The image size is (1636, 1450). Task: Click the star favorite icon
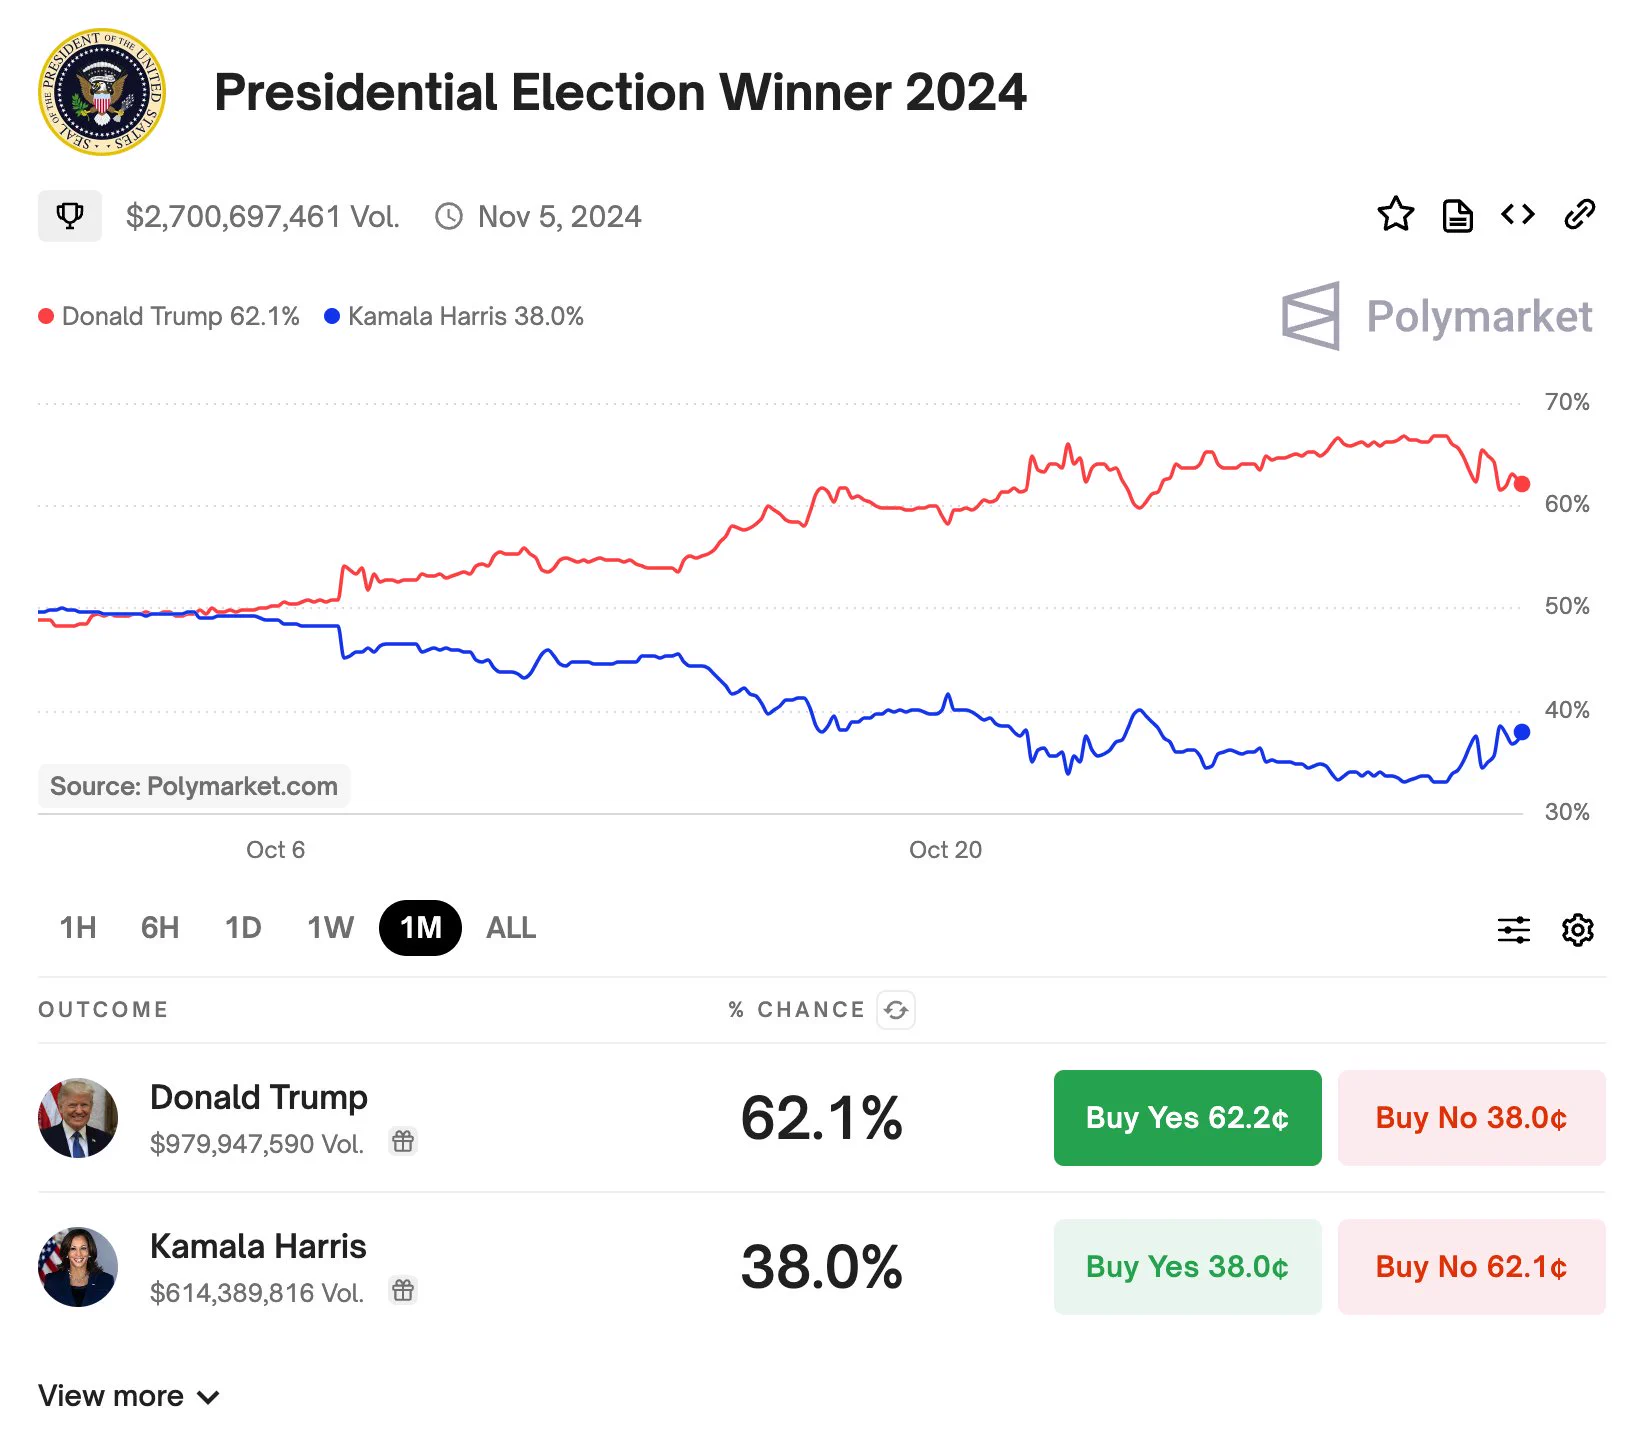(1395, 215)
